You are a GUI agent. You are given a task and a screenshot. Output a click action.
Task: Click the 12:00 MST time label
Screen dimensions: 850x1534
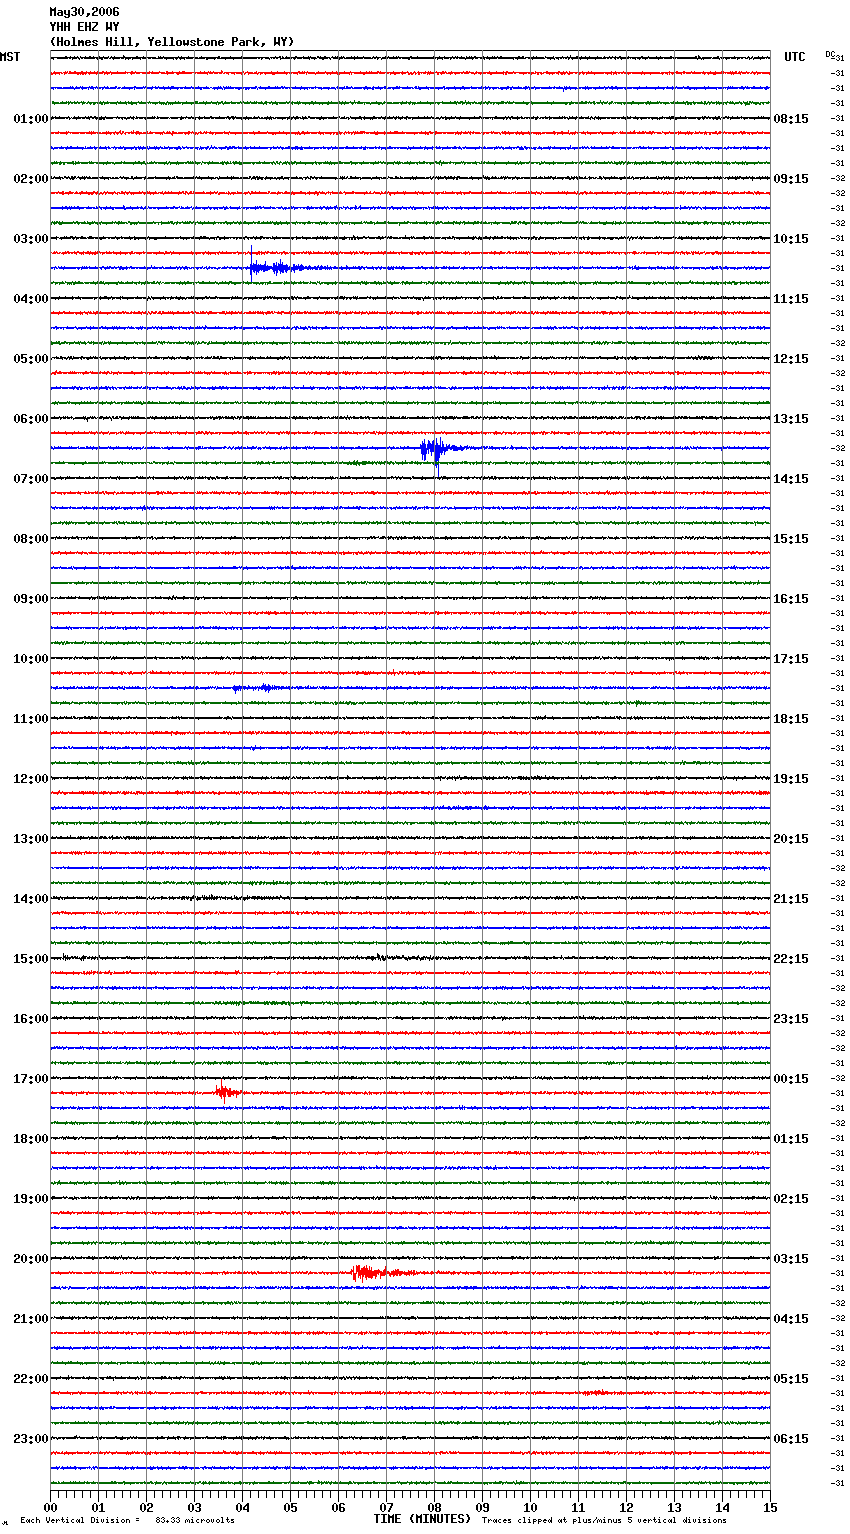(x=31, y=779)
